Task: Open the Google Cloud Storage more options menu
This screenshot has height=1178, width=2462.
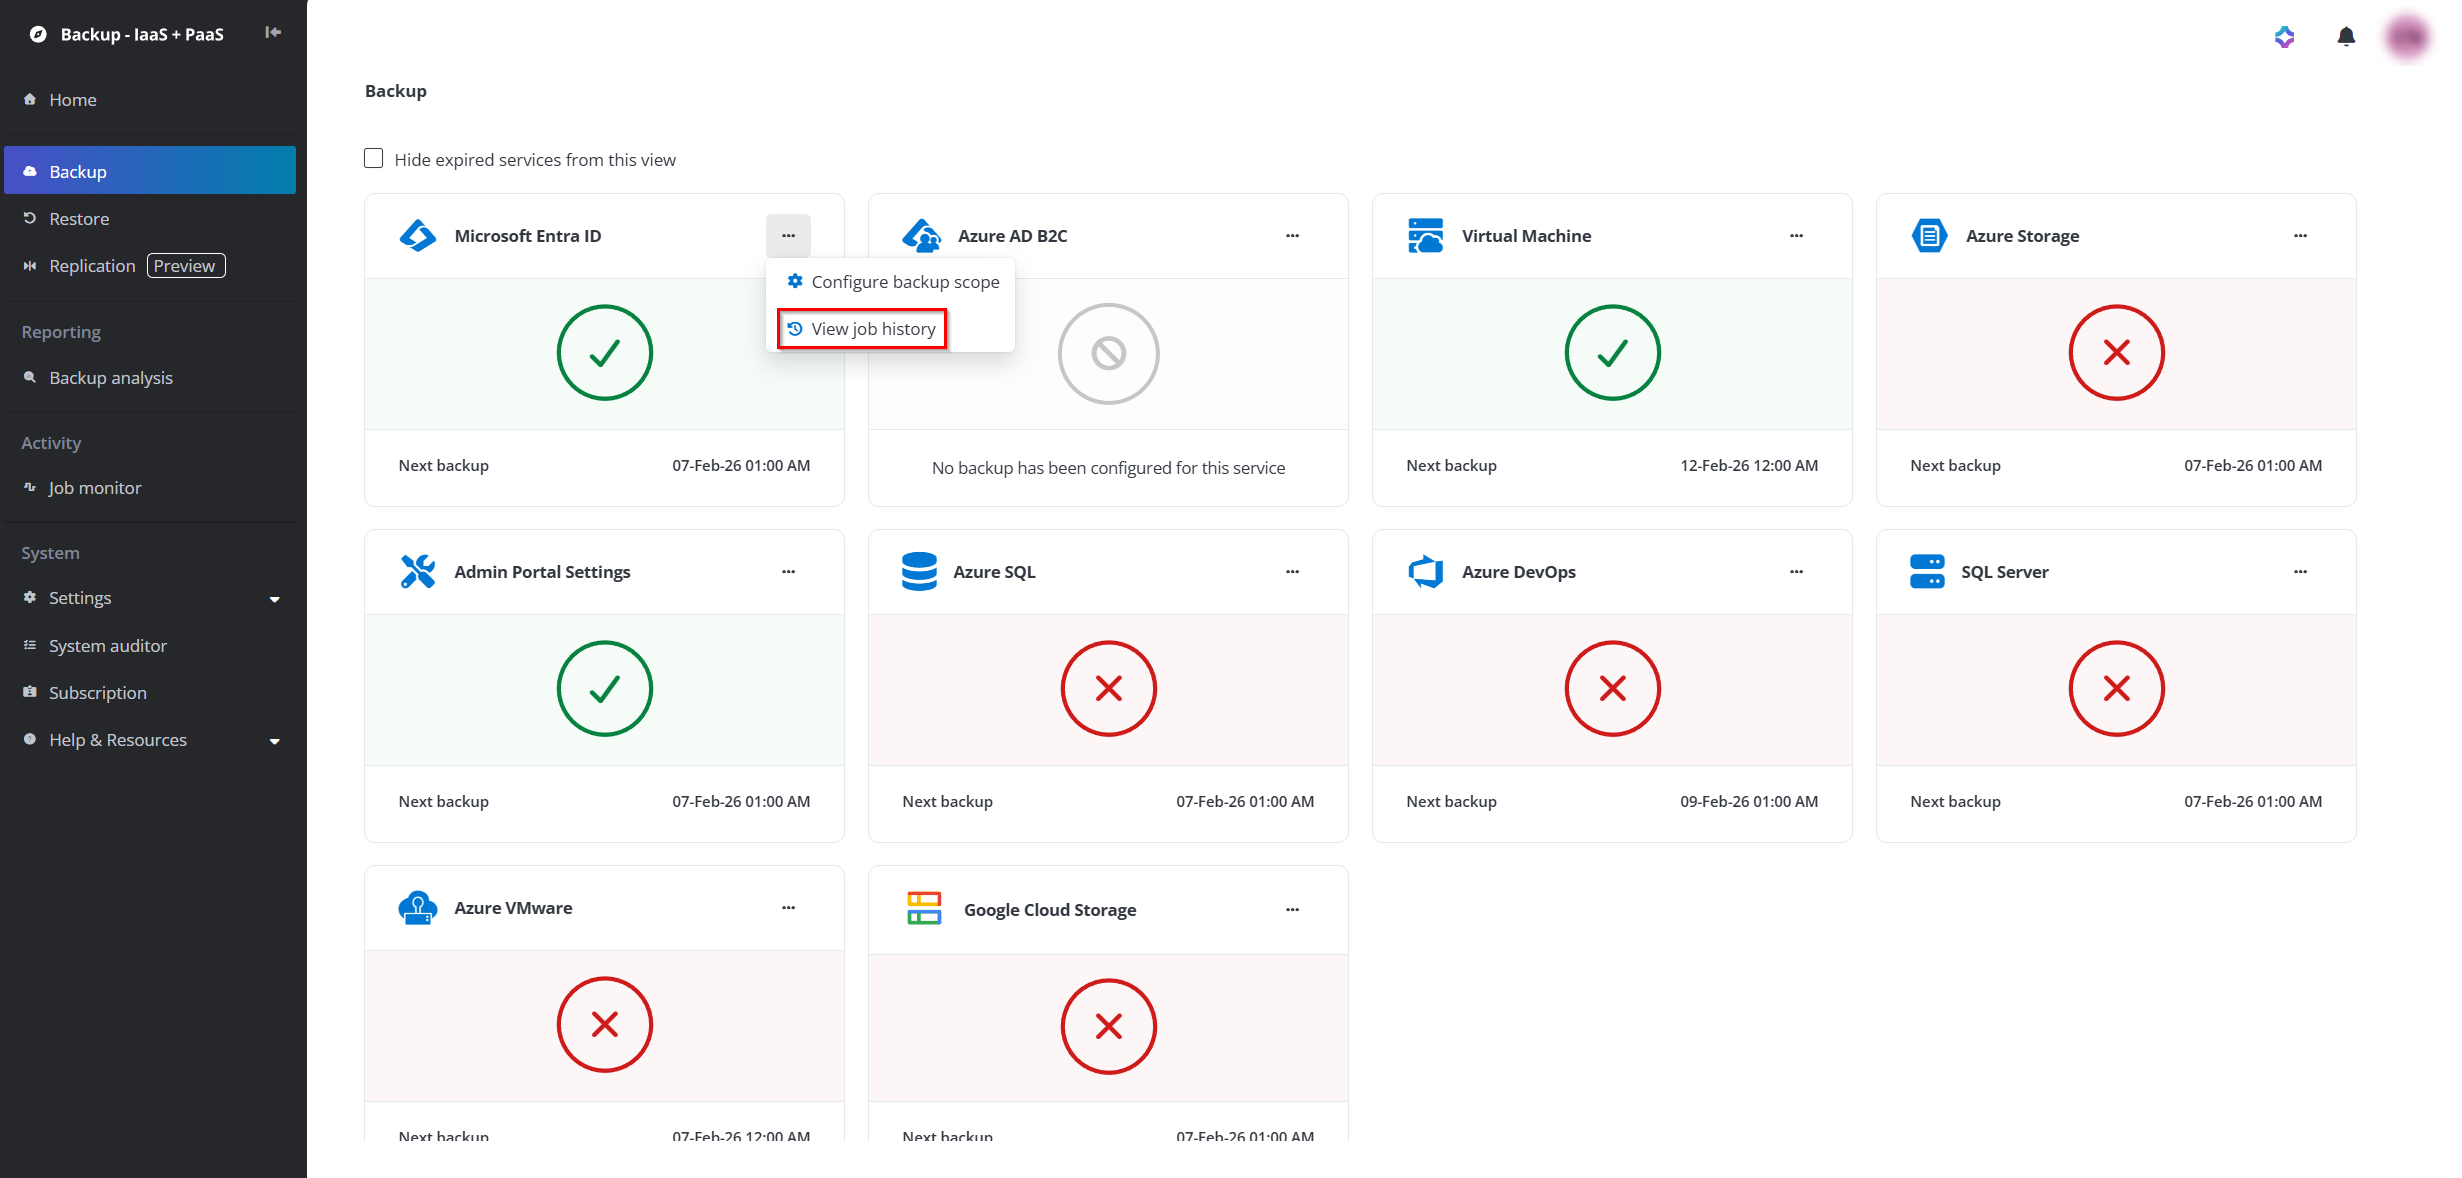Action: tap(1293, 910)
